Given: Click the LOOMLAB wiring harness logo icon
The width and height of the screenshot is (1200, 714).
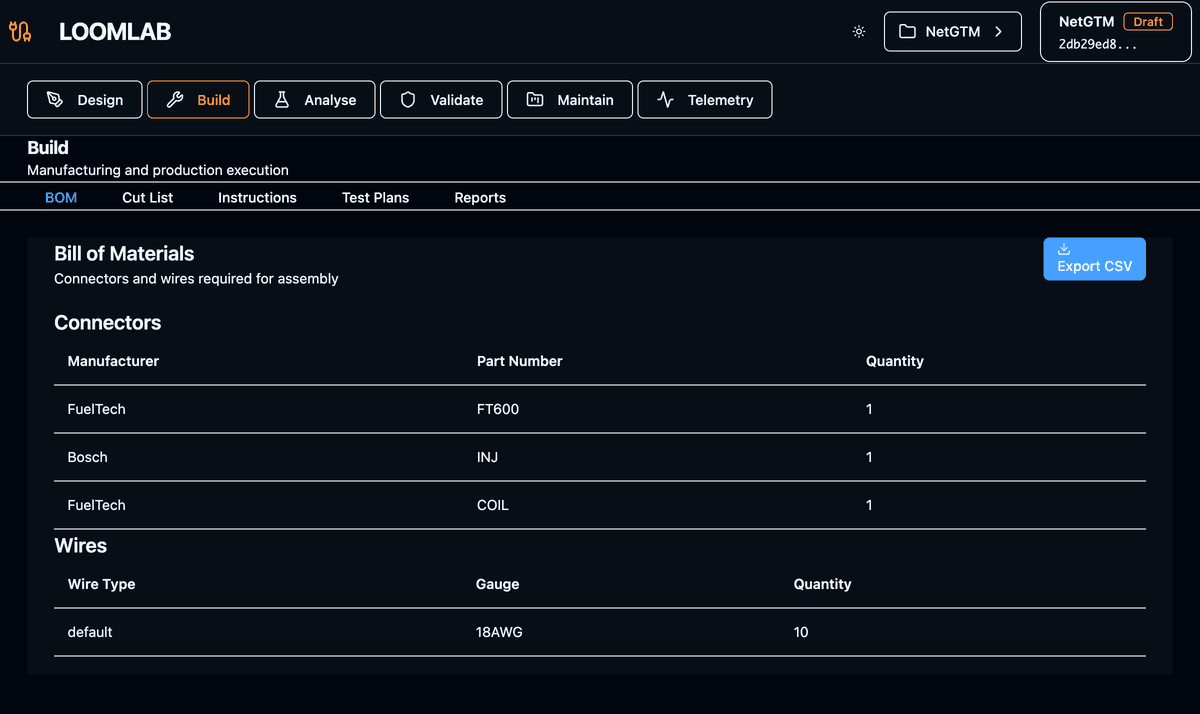Looking at the screenshot, I should tap(20, 30).
